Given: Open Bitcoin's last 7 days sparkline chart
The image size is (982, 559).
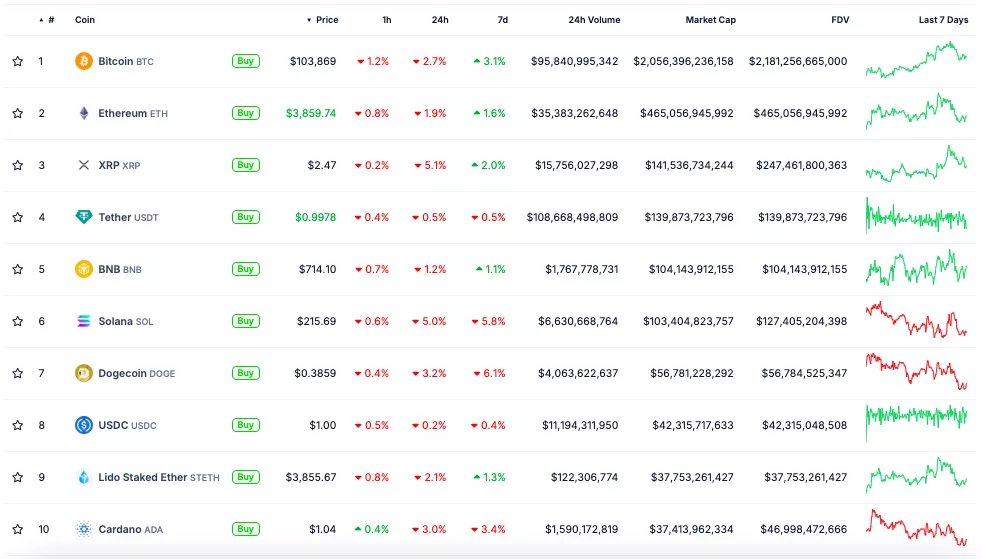Looking at the screenshot, I should pyautogui.click(x=916, y=60).
